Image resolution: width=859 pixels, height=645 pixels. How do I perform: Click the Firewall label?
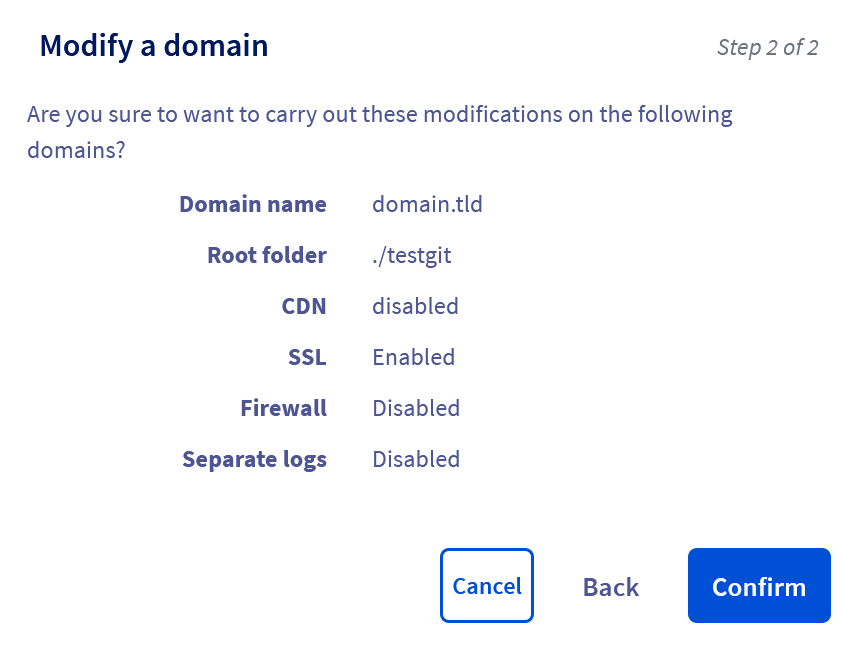[x=284, y=408]
